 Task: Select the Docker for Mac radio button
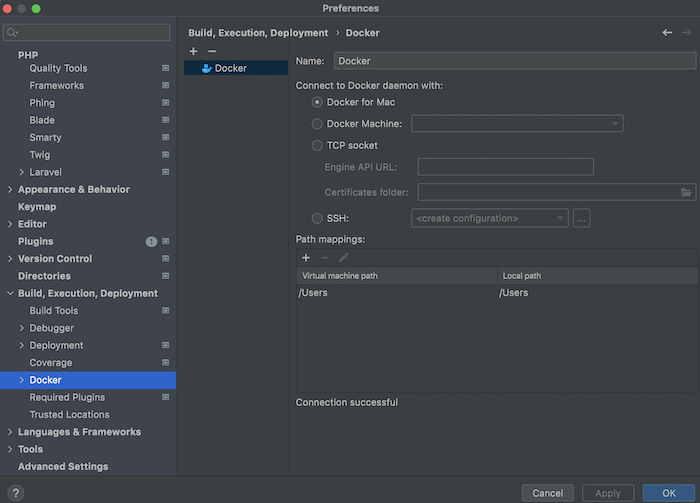tap(317, 102)
